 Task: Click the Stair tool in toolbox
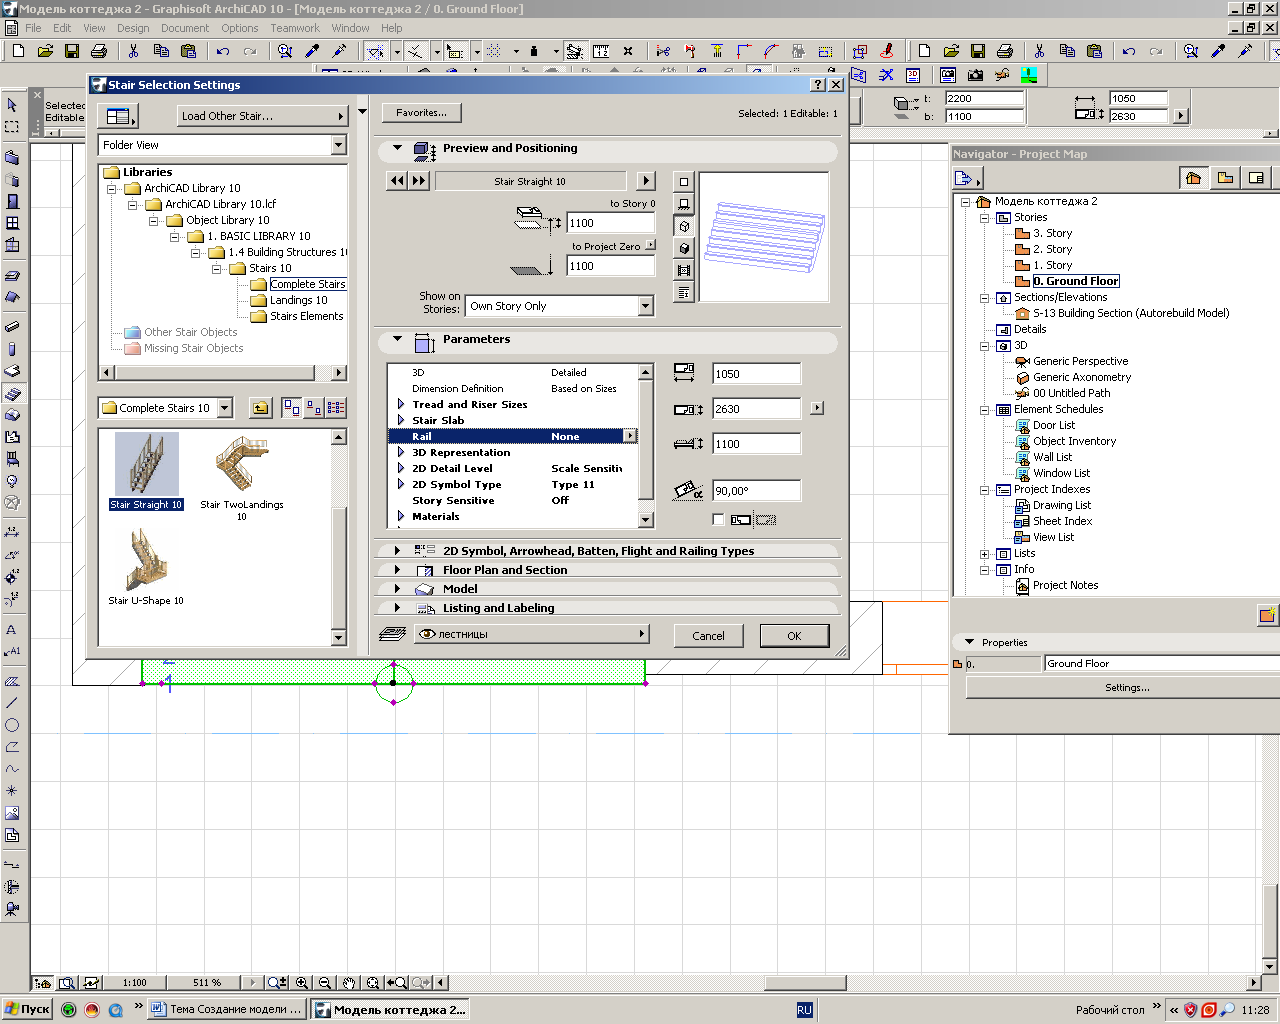(x=12, y=393)
